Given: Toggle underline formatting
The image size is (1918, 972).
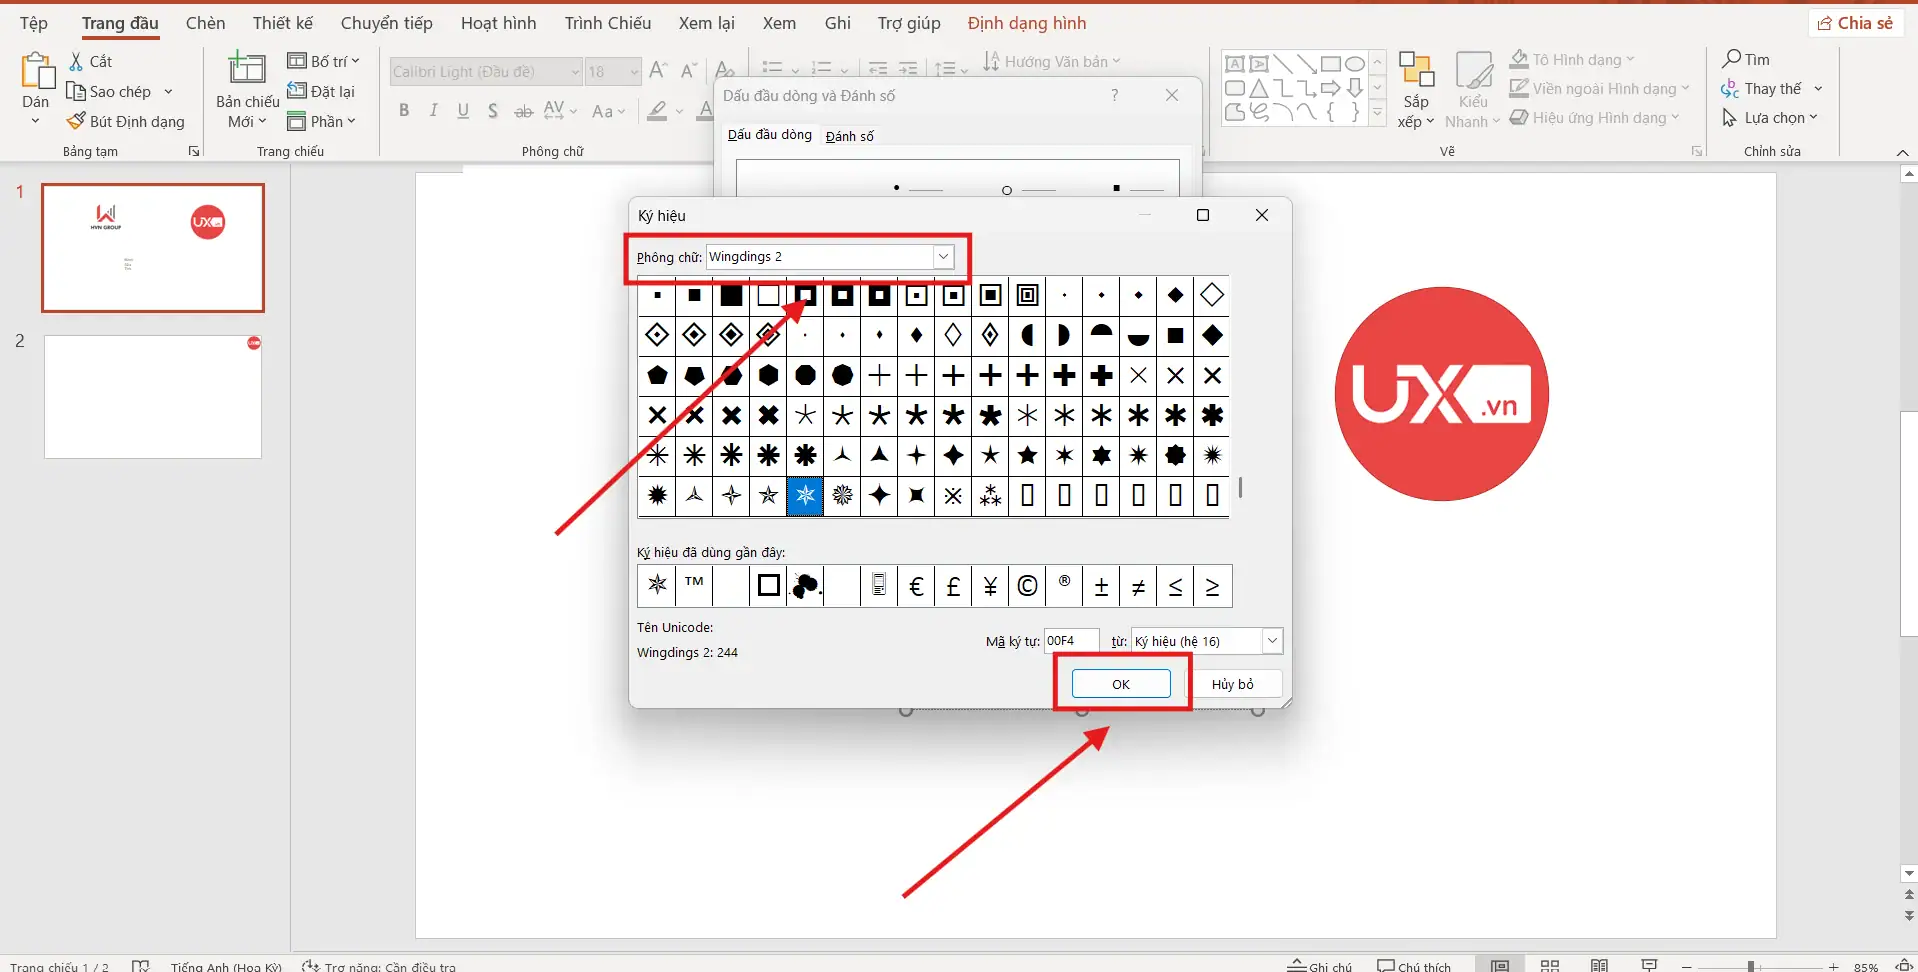Looking at the screenshot, I should point(463,111).
